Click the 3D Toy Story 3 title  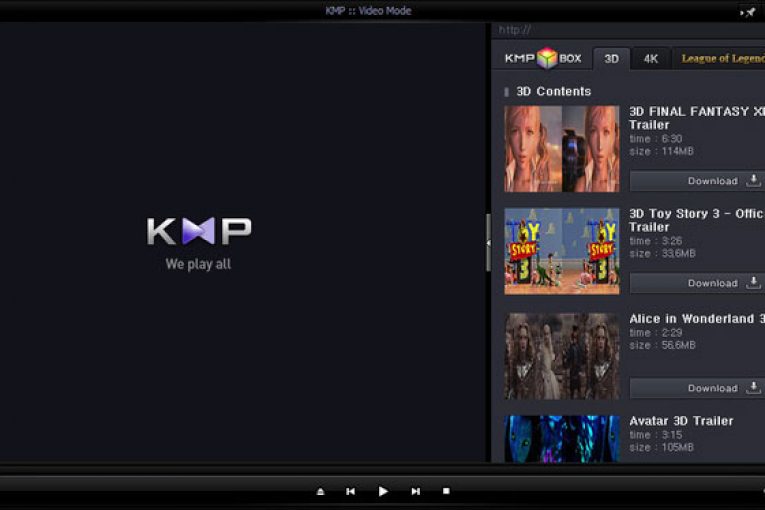pyautogui.click(x=697, y=220)
